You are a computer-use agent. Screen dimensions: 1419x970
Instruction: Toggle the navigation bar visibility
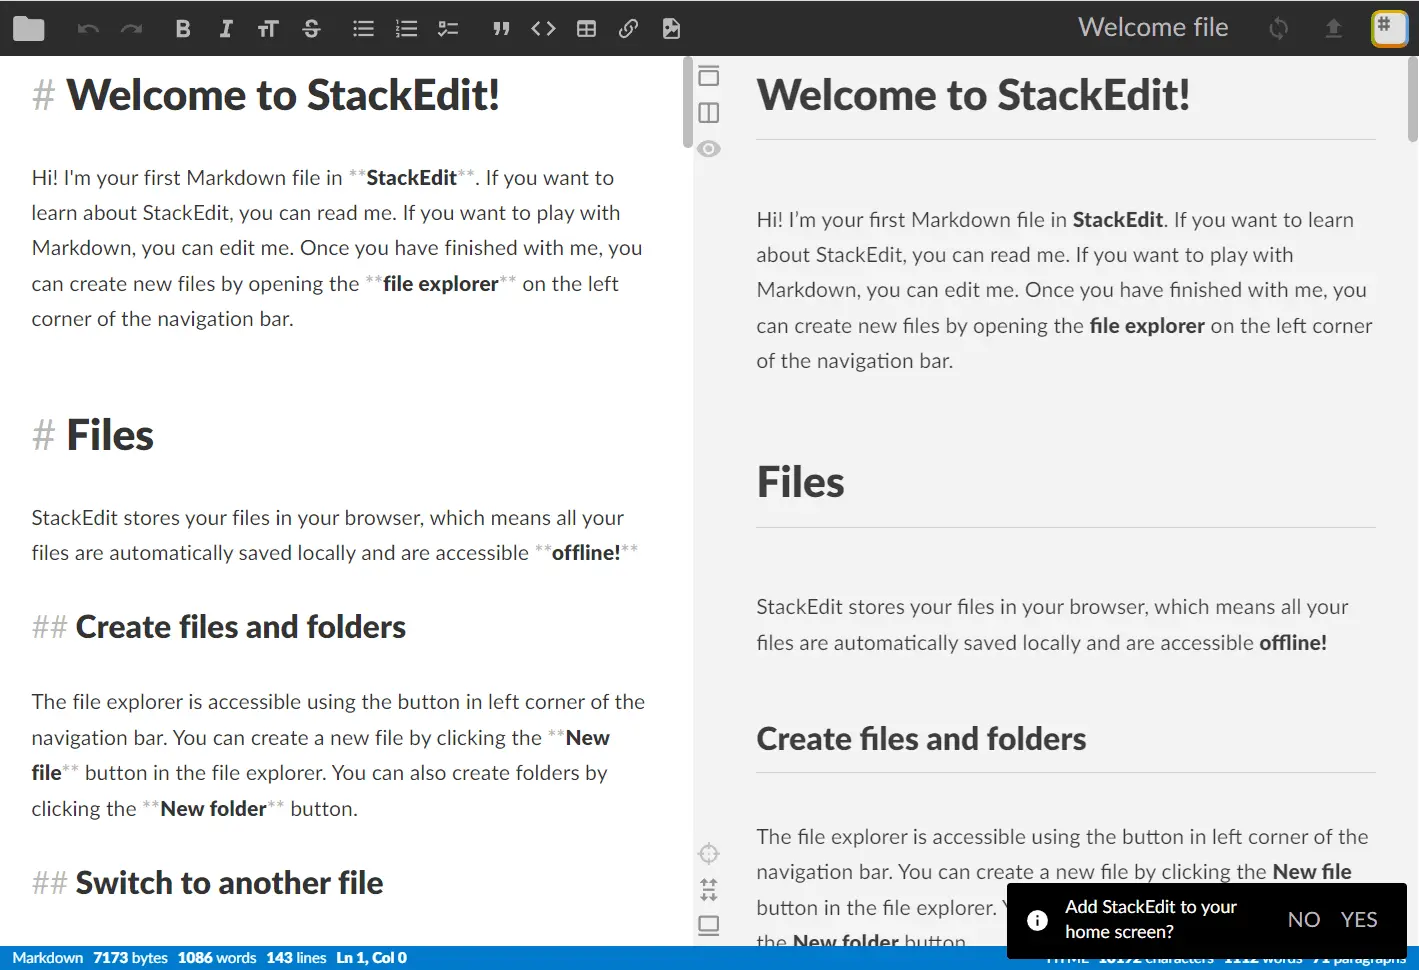point(709,76)
